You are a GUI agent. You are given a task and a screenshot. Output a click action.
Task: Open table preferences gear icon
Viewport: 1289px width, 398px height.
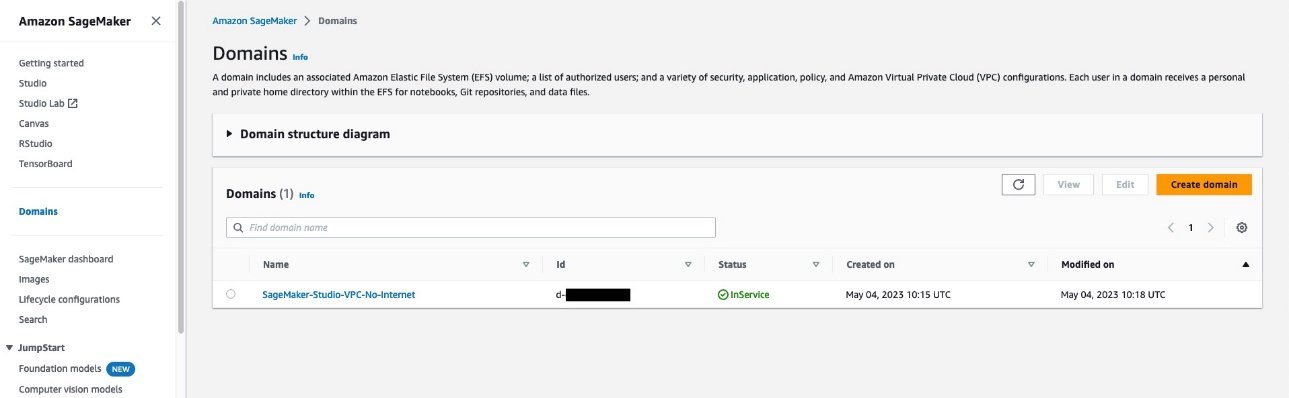[1242, 228]
